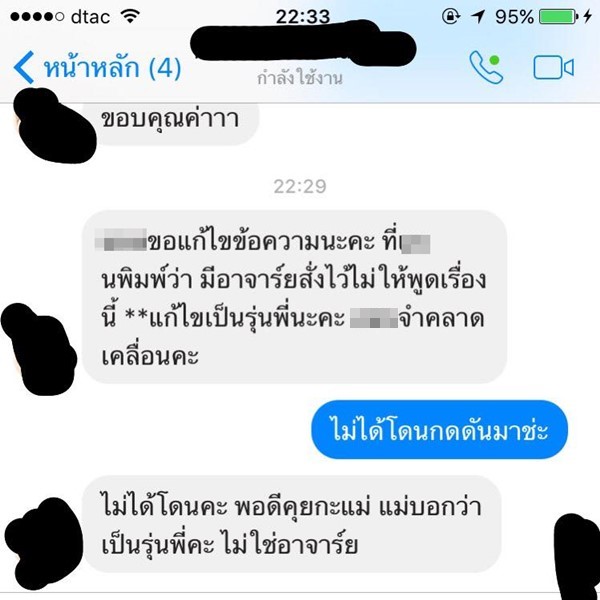Viewport: 600px width, 600px height.
Task: Open the sender avatar beside ขอบคุณค่าาา message
Action: coord(54,125)
